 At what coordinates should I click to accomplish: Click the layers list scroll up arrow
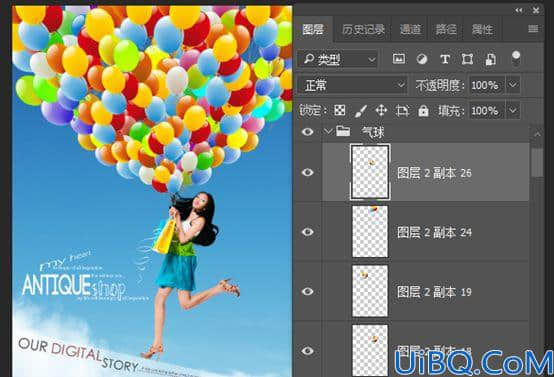pos(537,134)
